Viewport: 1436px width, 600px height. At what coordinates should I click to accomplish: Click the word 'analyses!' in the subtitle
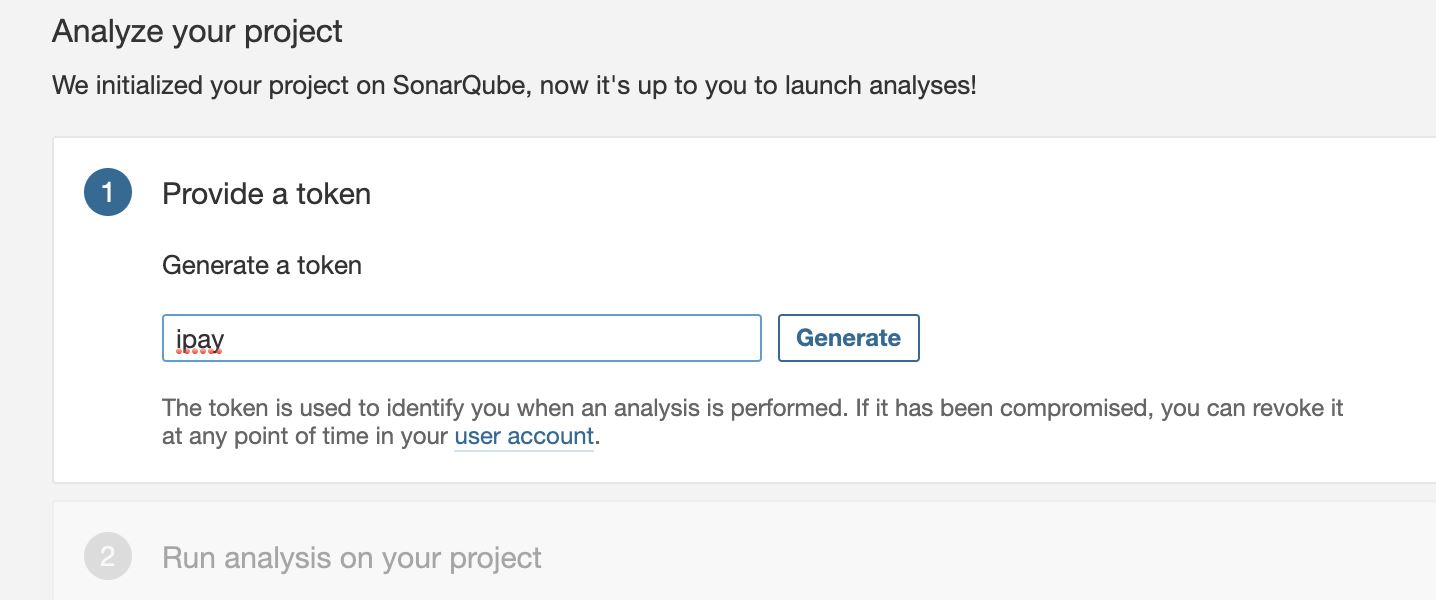pyautogui.click(x=922, y=85)
